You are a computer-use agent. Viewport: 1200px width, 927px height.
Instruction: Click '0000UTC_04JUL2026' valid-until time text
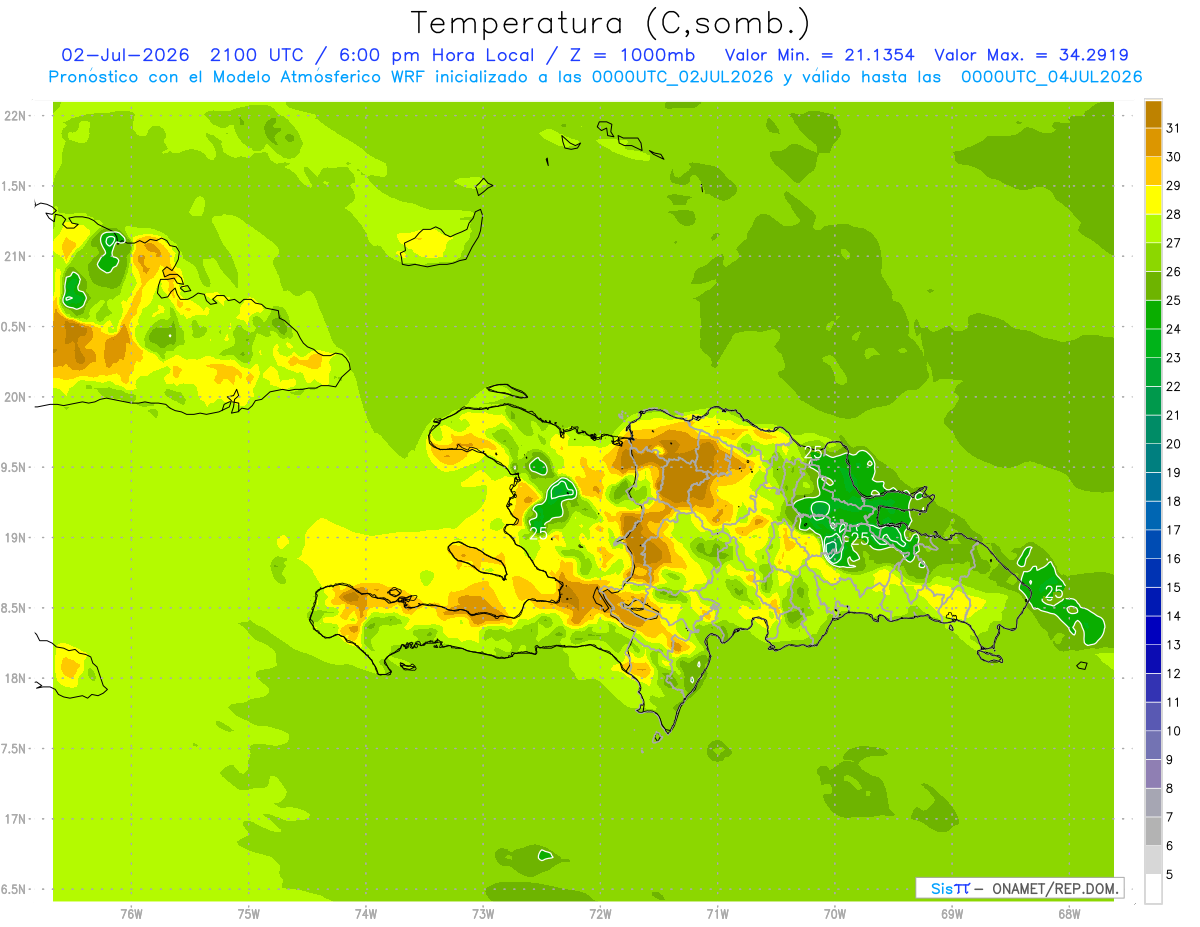(x=1051, y=77)
